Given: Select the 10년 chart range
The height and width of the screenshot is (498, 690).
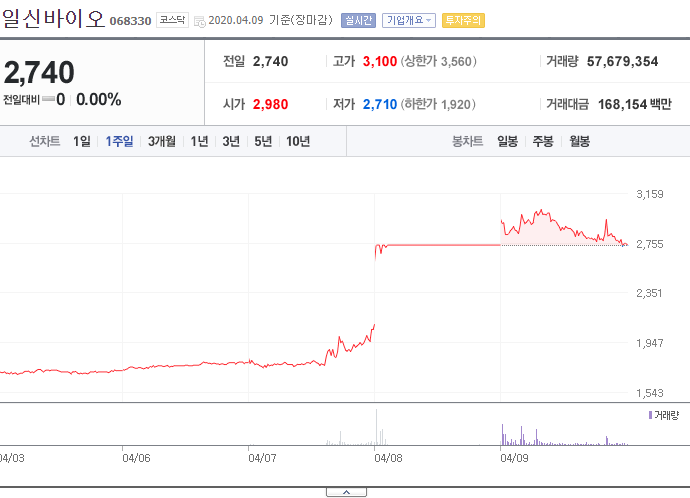Looking at the screenshot, I should coord(298,141).
